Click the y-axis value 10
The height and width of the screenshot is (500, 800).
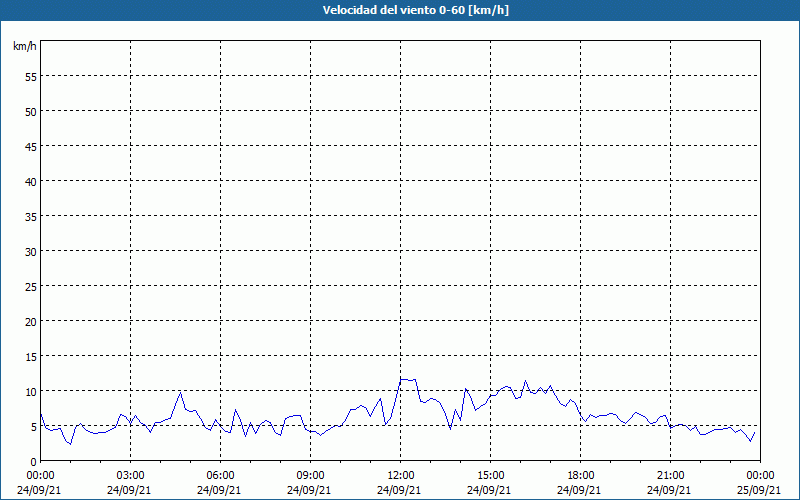click(31, 392)
